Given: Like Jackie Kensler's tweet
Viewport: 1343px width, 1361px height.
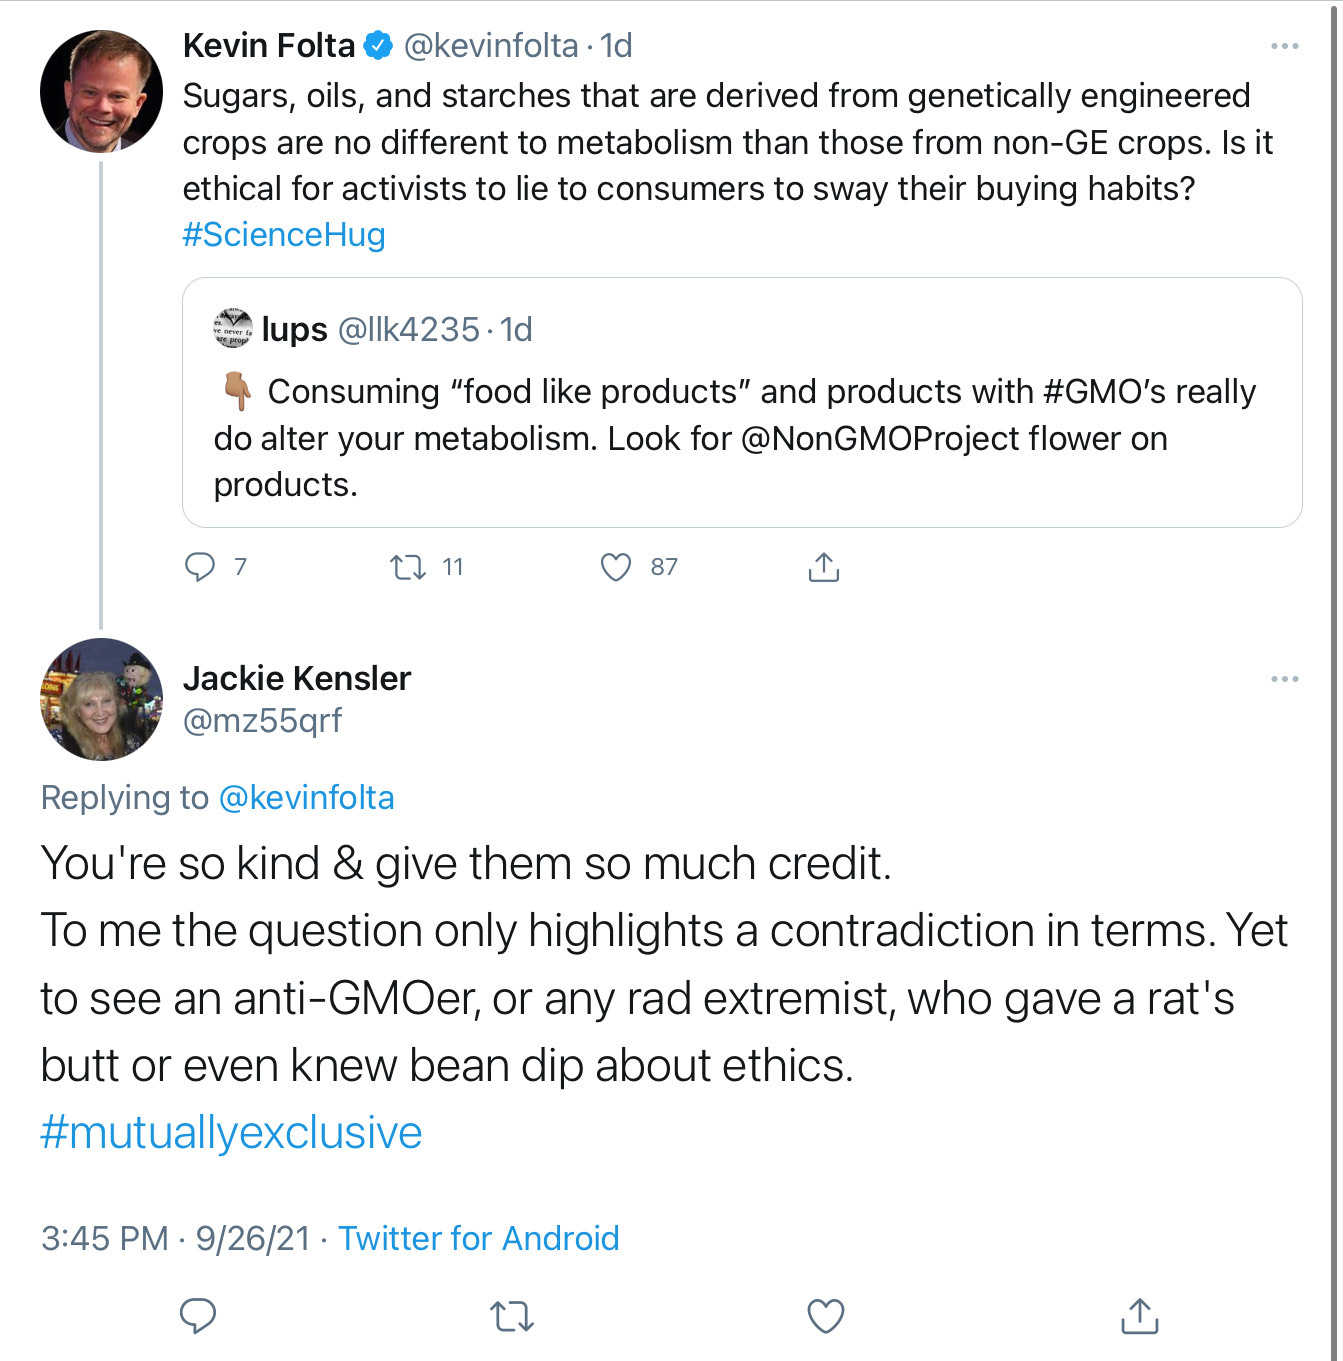Looking at the screenshot, I should tap(826, 1316).
